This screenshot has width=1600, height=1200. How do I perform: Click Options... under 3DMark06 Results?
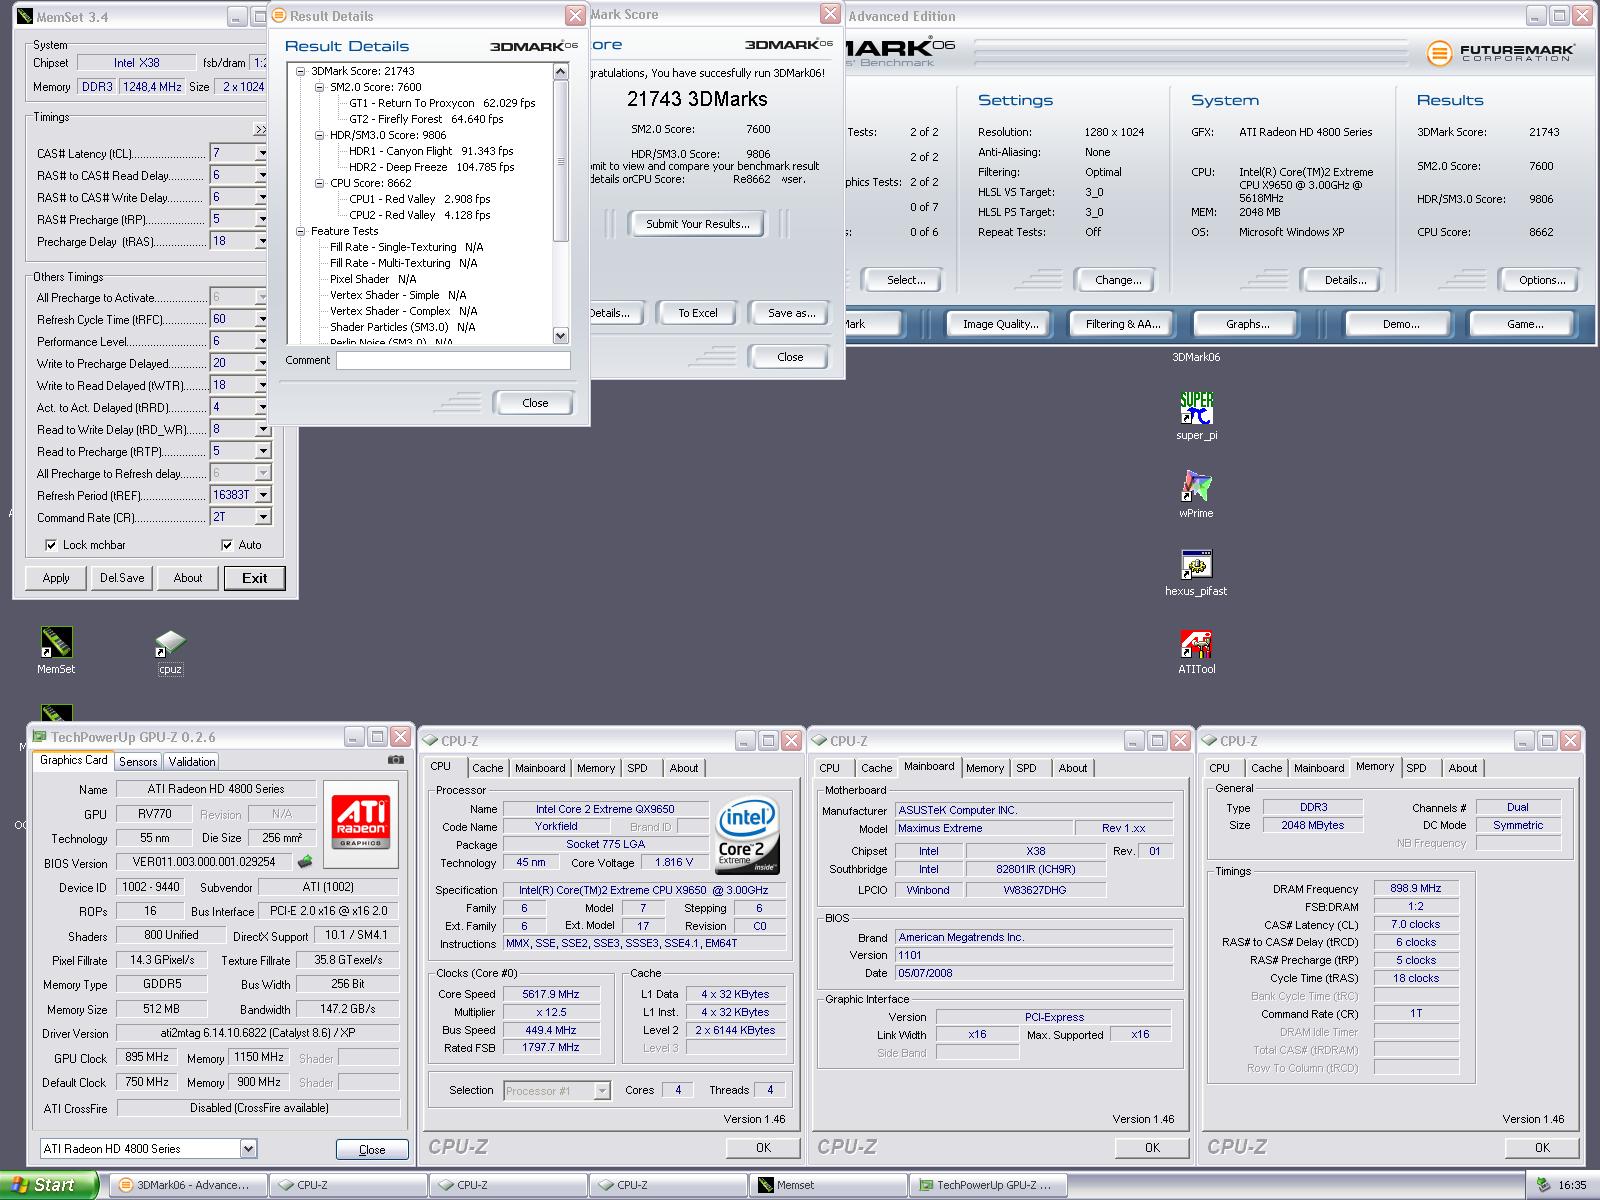1542,280
